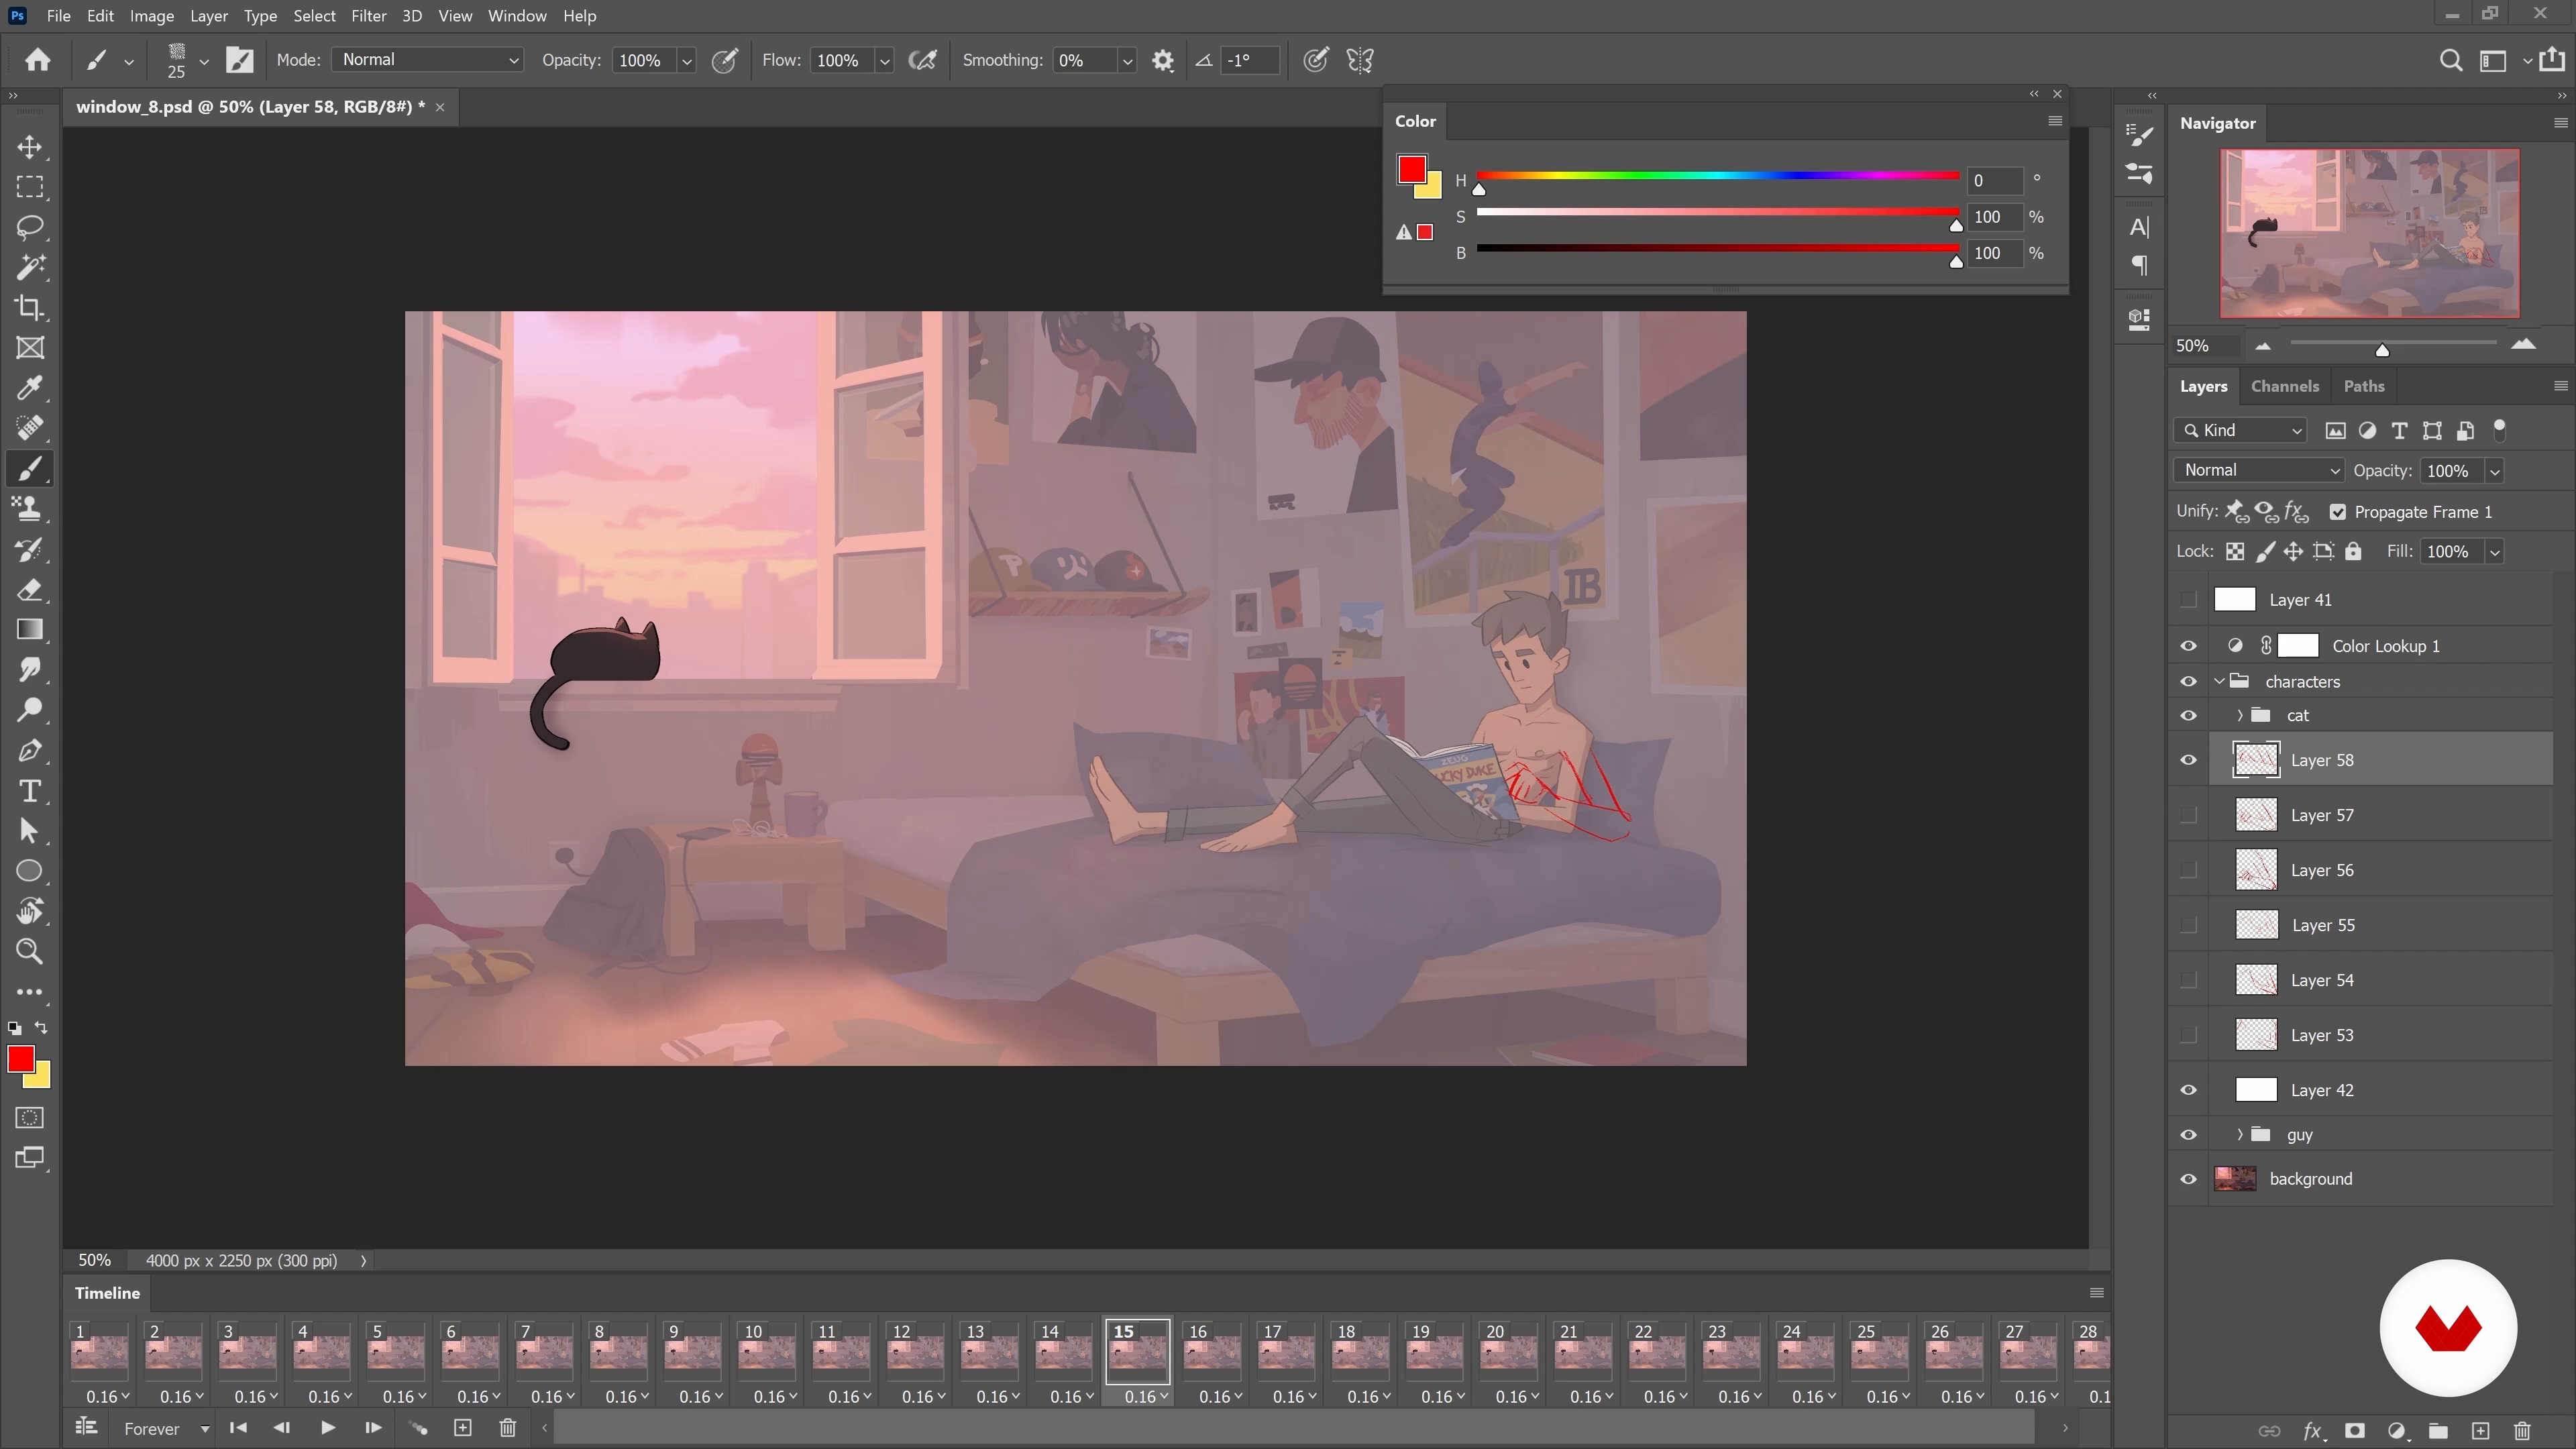Image resolution: width=2576 pixels, height=1449 pixels.
Task: Select the Clone Stamp tool
Action: pos(30,509)
